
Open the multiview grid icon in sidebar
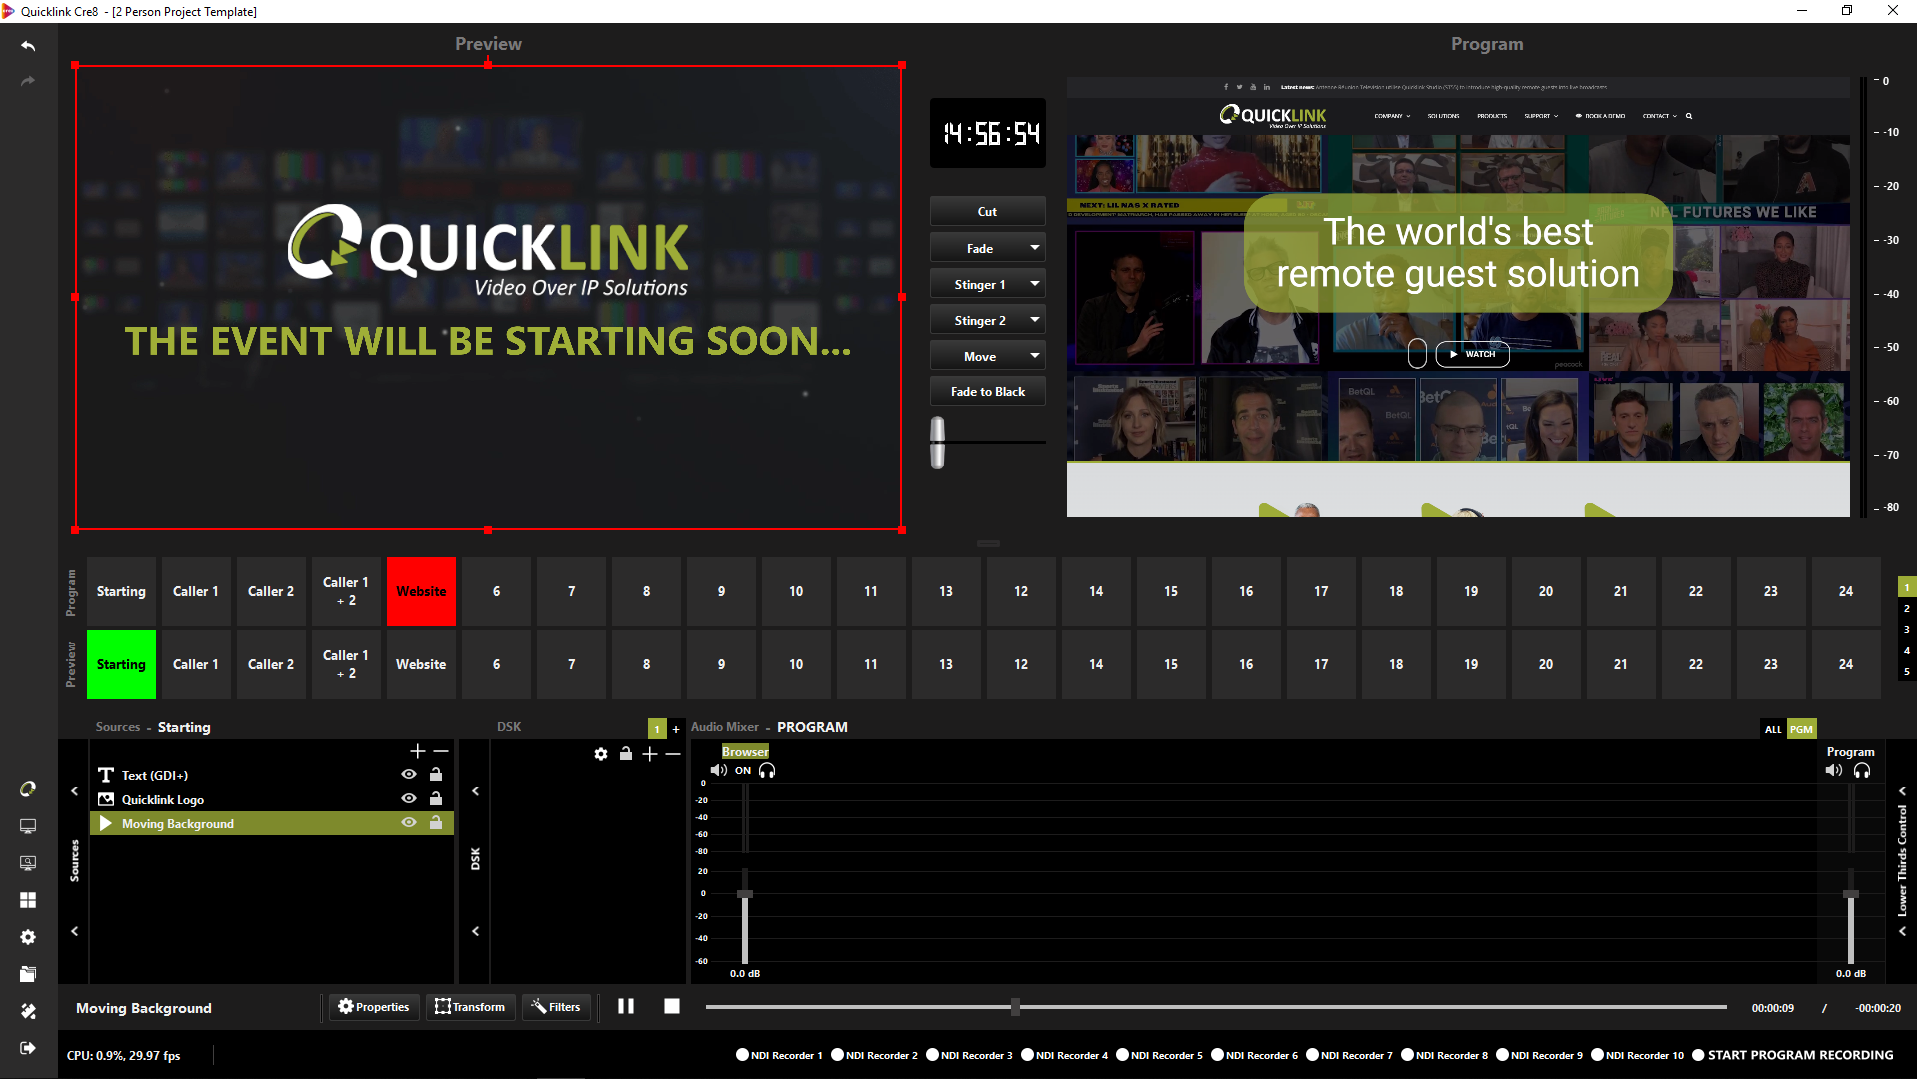coord(28,900)
